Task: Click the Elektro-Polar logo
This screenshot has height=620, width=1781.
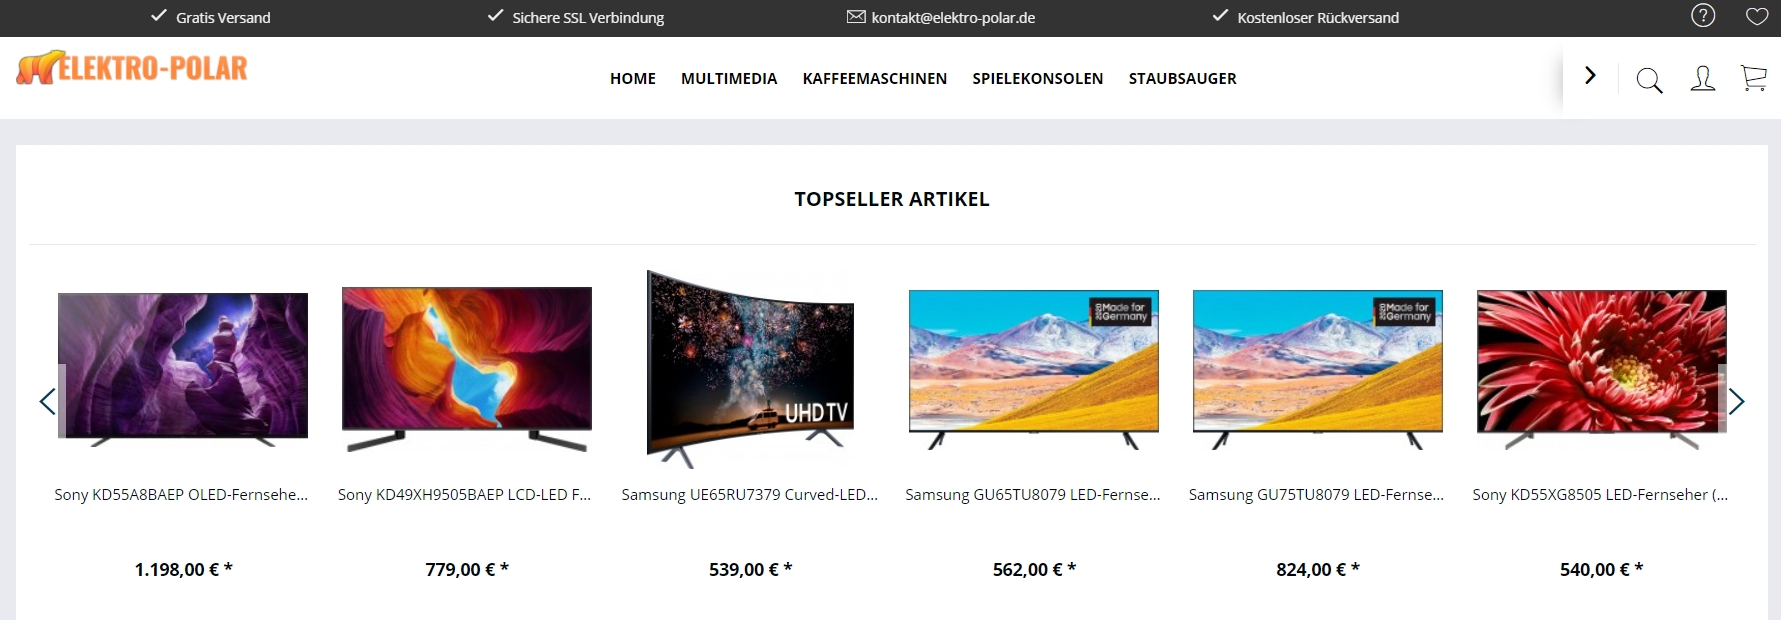Action: point(132,67)
